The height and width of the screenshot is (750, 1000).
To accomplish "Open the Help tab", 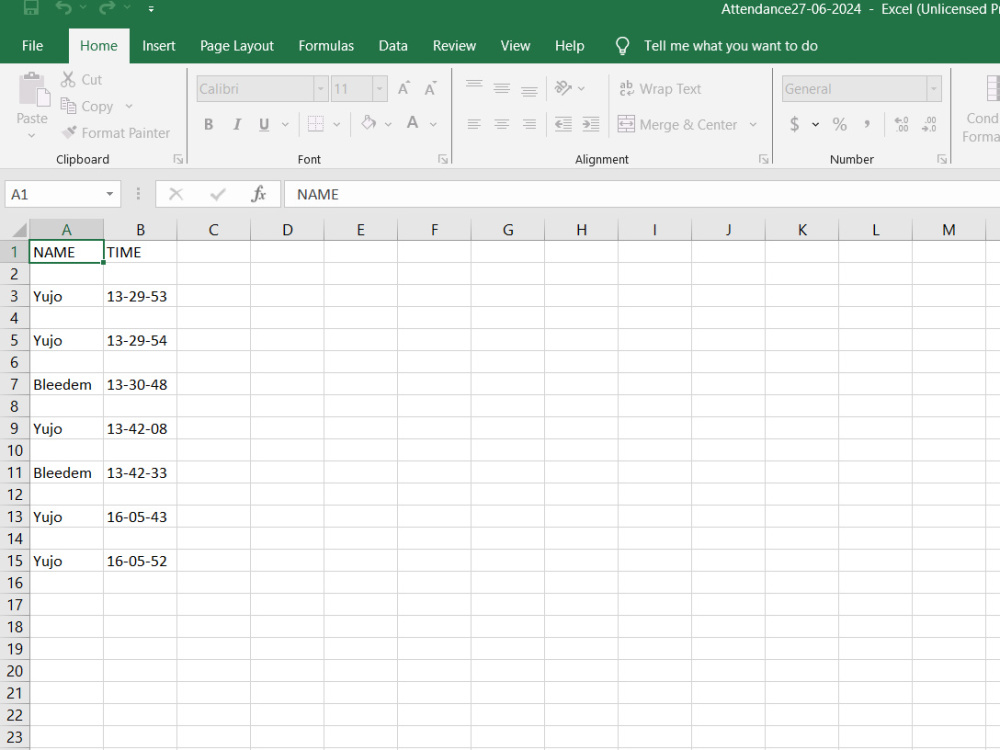I will coord(570,46).
